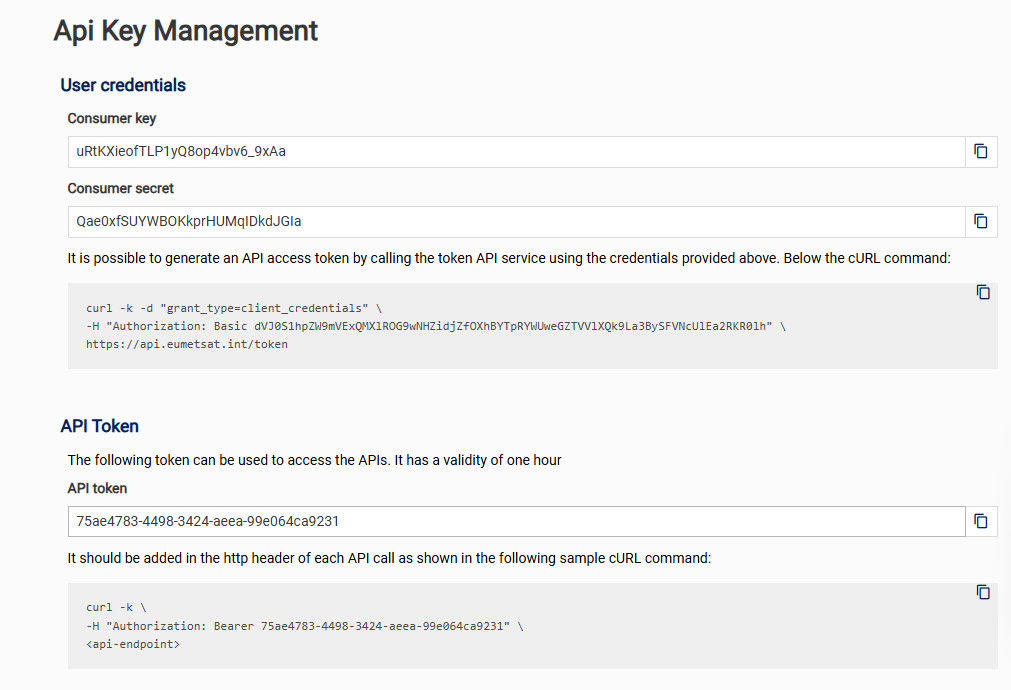Click inside the Consumer key field
The image size is (1011, 690).
click(515, 151)
